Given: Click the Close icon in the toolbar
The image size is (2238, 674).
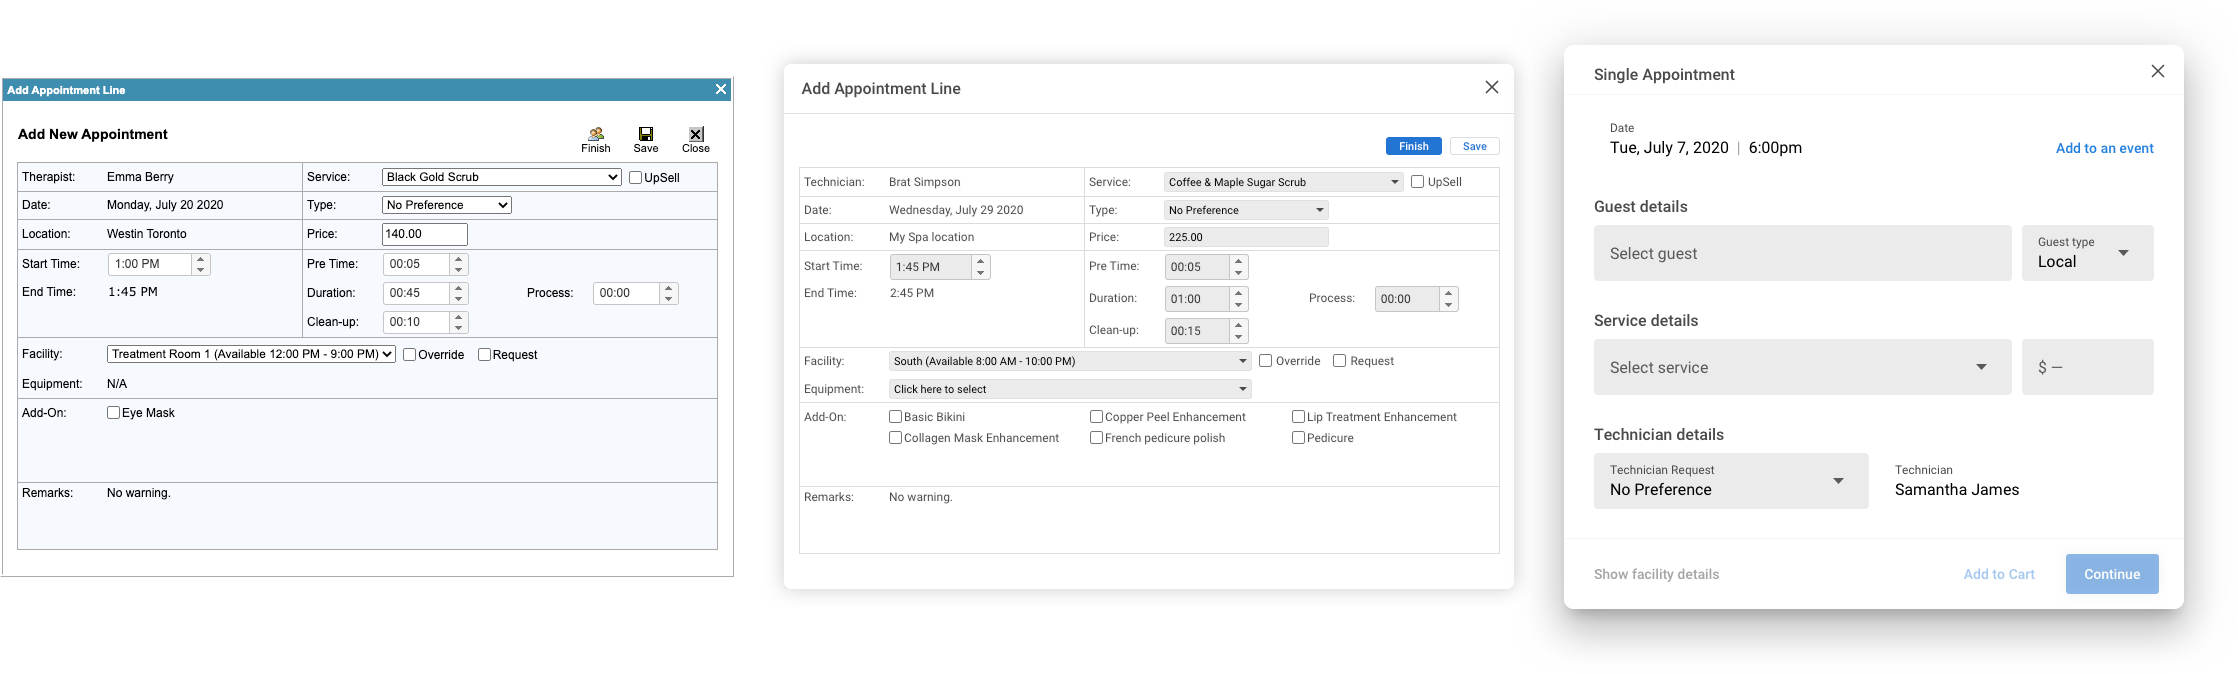Looking at the screenshot, I should (696, 134).
